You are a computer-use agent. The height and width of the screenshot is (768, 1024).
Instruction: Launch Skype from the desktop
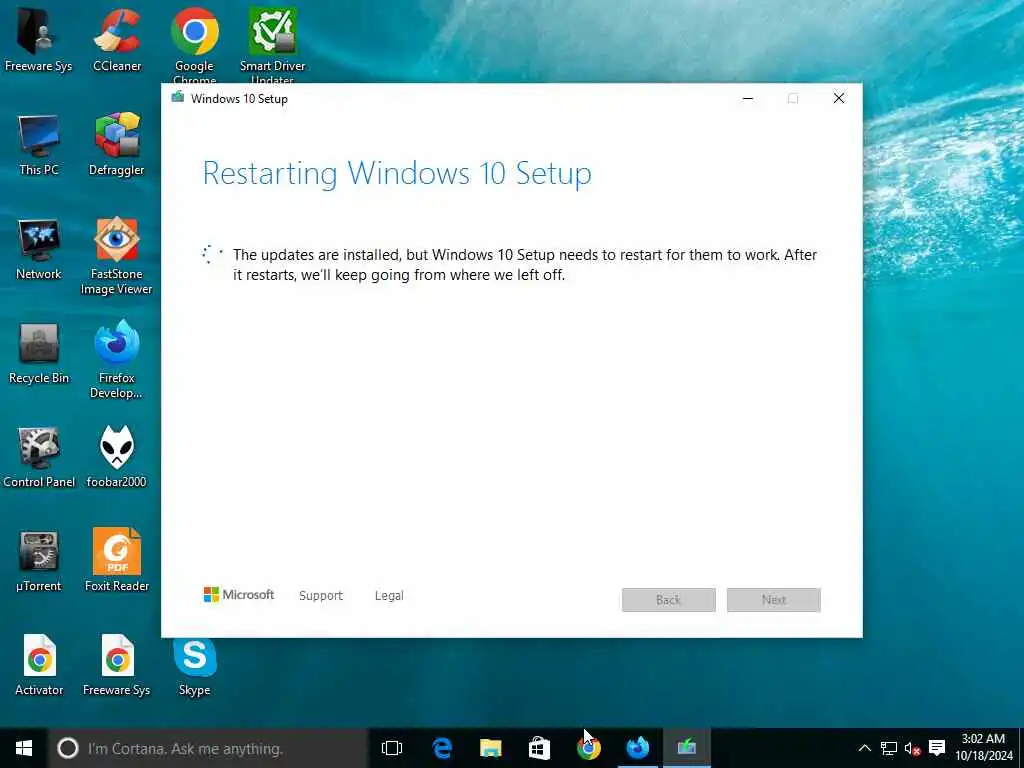(195, 665)
